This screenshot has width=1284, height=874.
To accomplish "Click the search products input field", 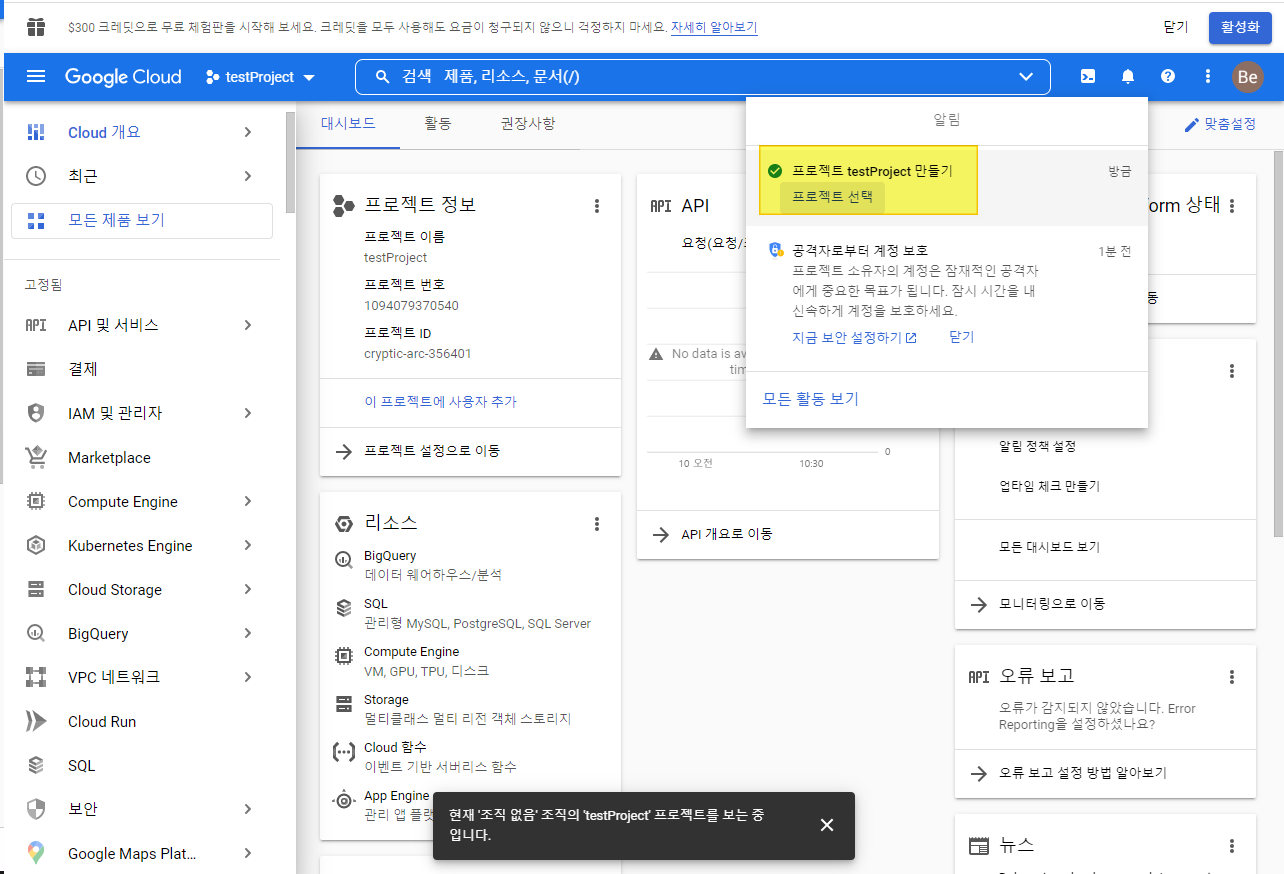I will (702, 77).
